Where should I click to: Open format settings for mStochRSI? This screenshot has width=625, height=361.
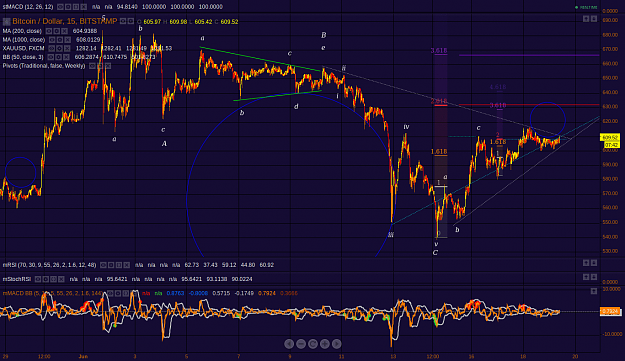46,279
